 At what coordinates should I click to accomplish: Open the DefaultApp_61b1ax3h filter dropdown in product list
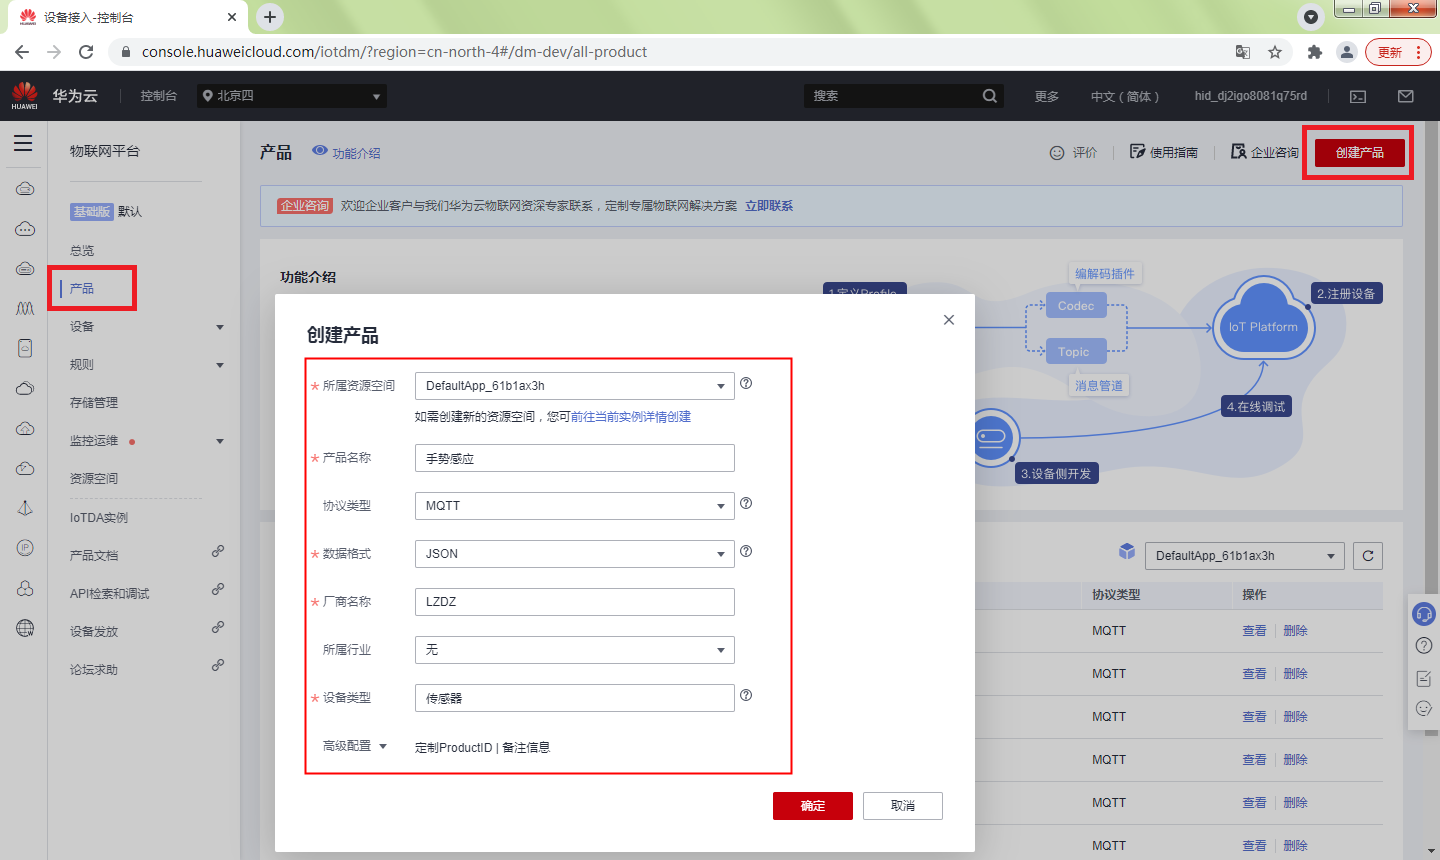coord(1245,556)
